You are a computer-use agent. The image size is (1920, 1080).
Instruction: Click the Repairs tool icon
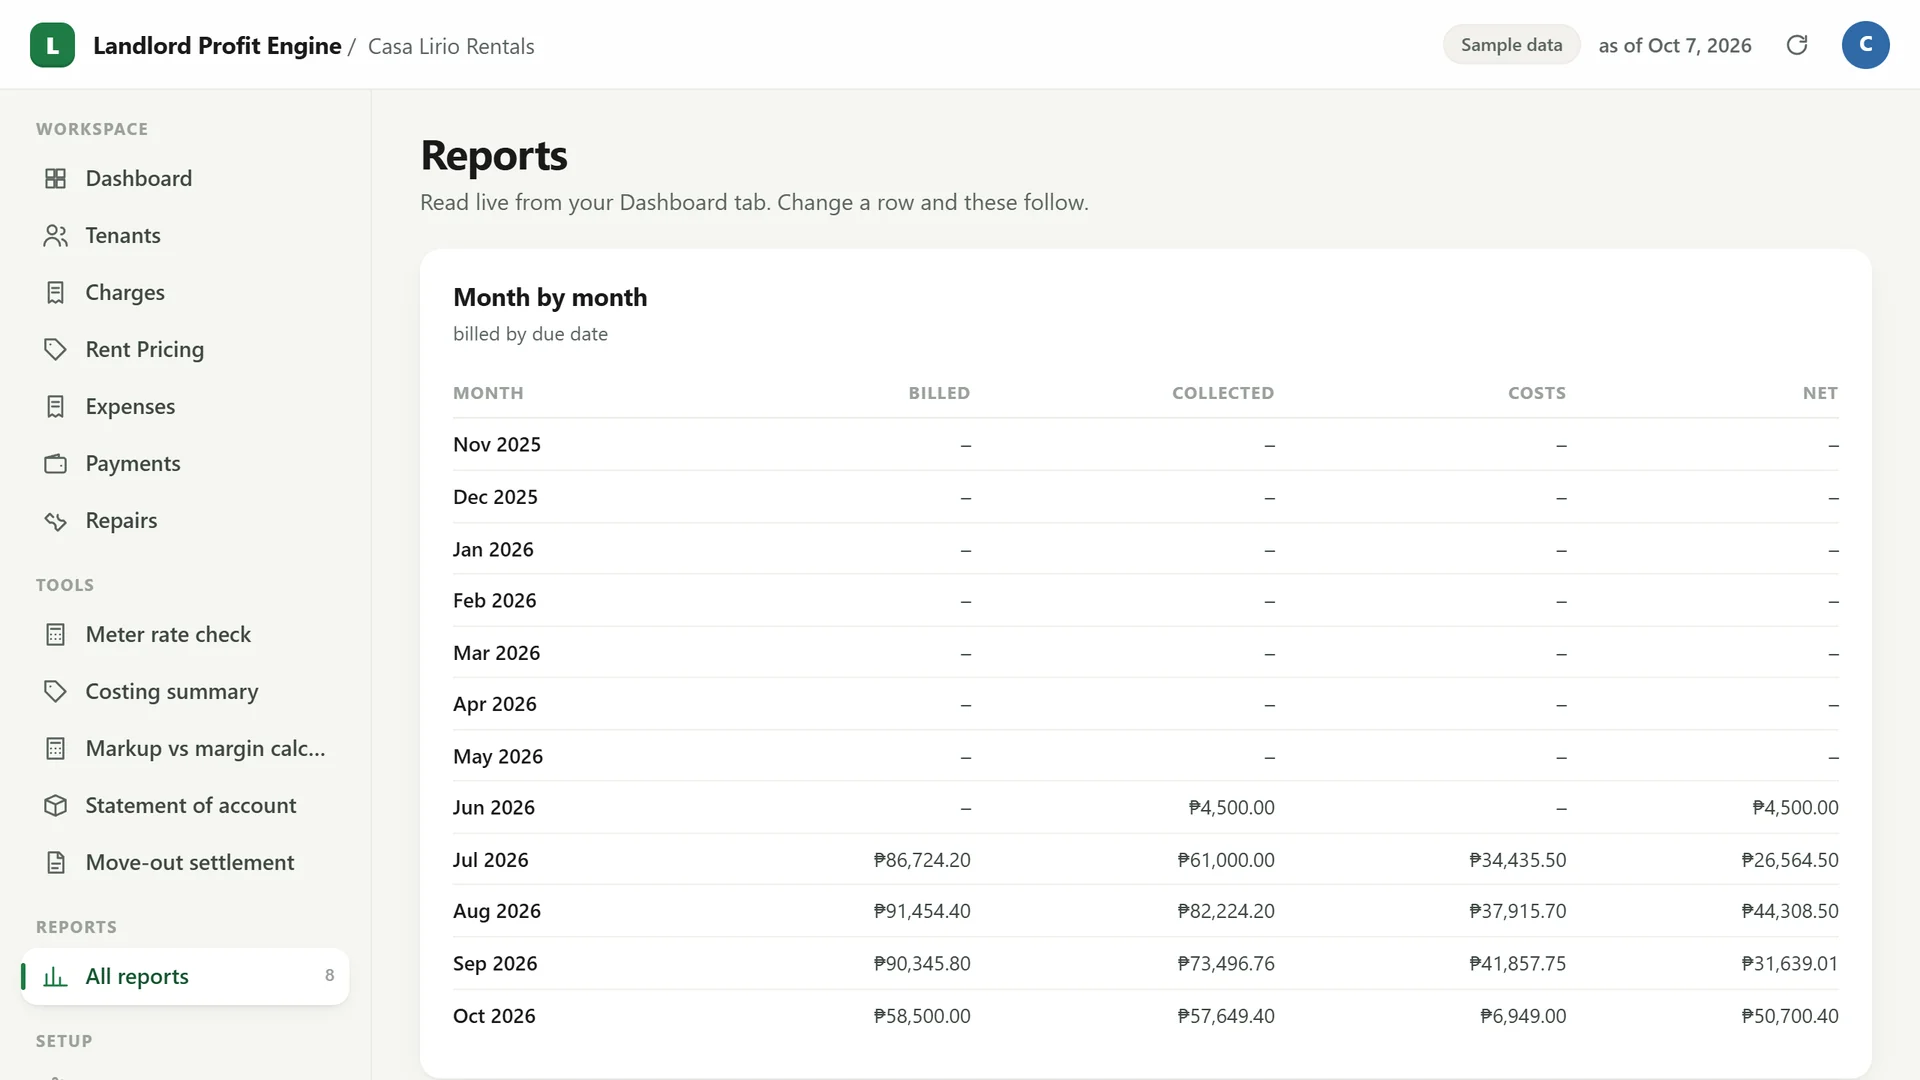tap(56, 520)
